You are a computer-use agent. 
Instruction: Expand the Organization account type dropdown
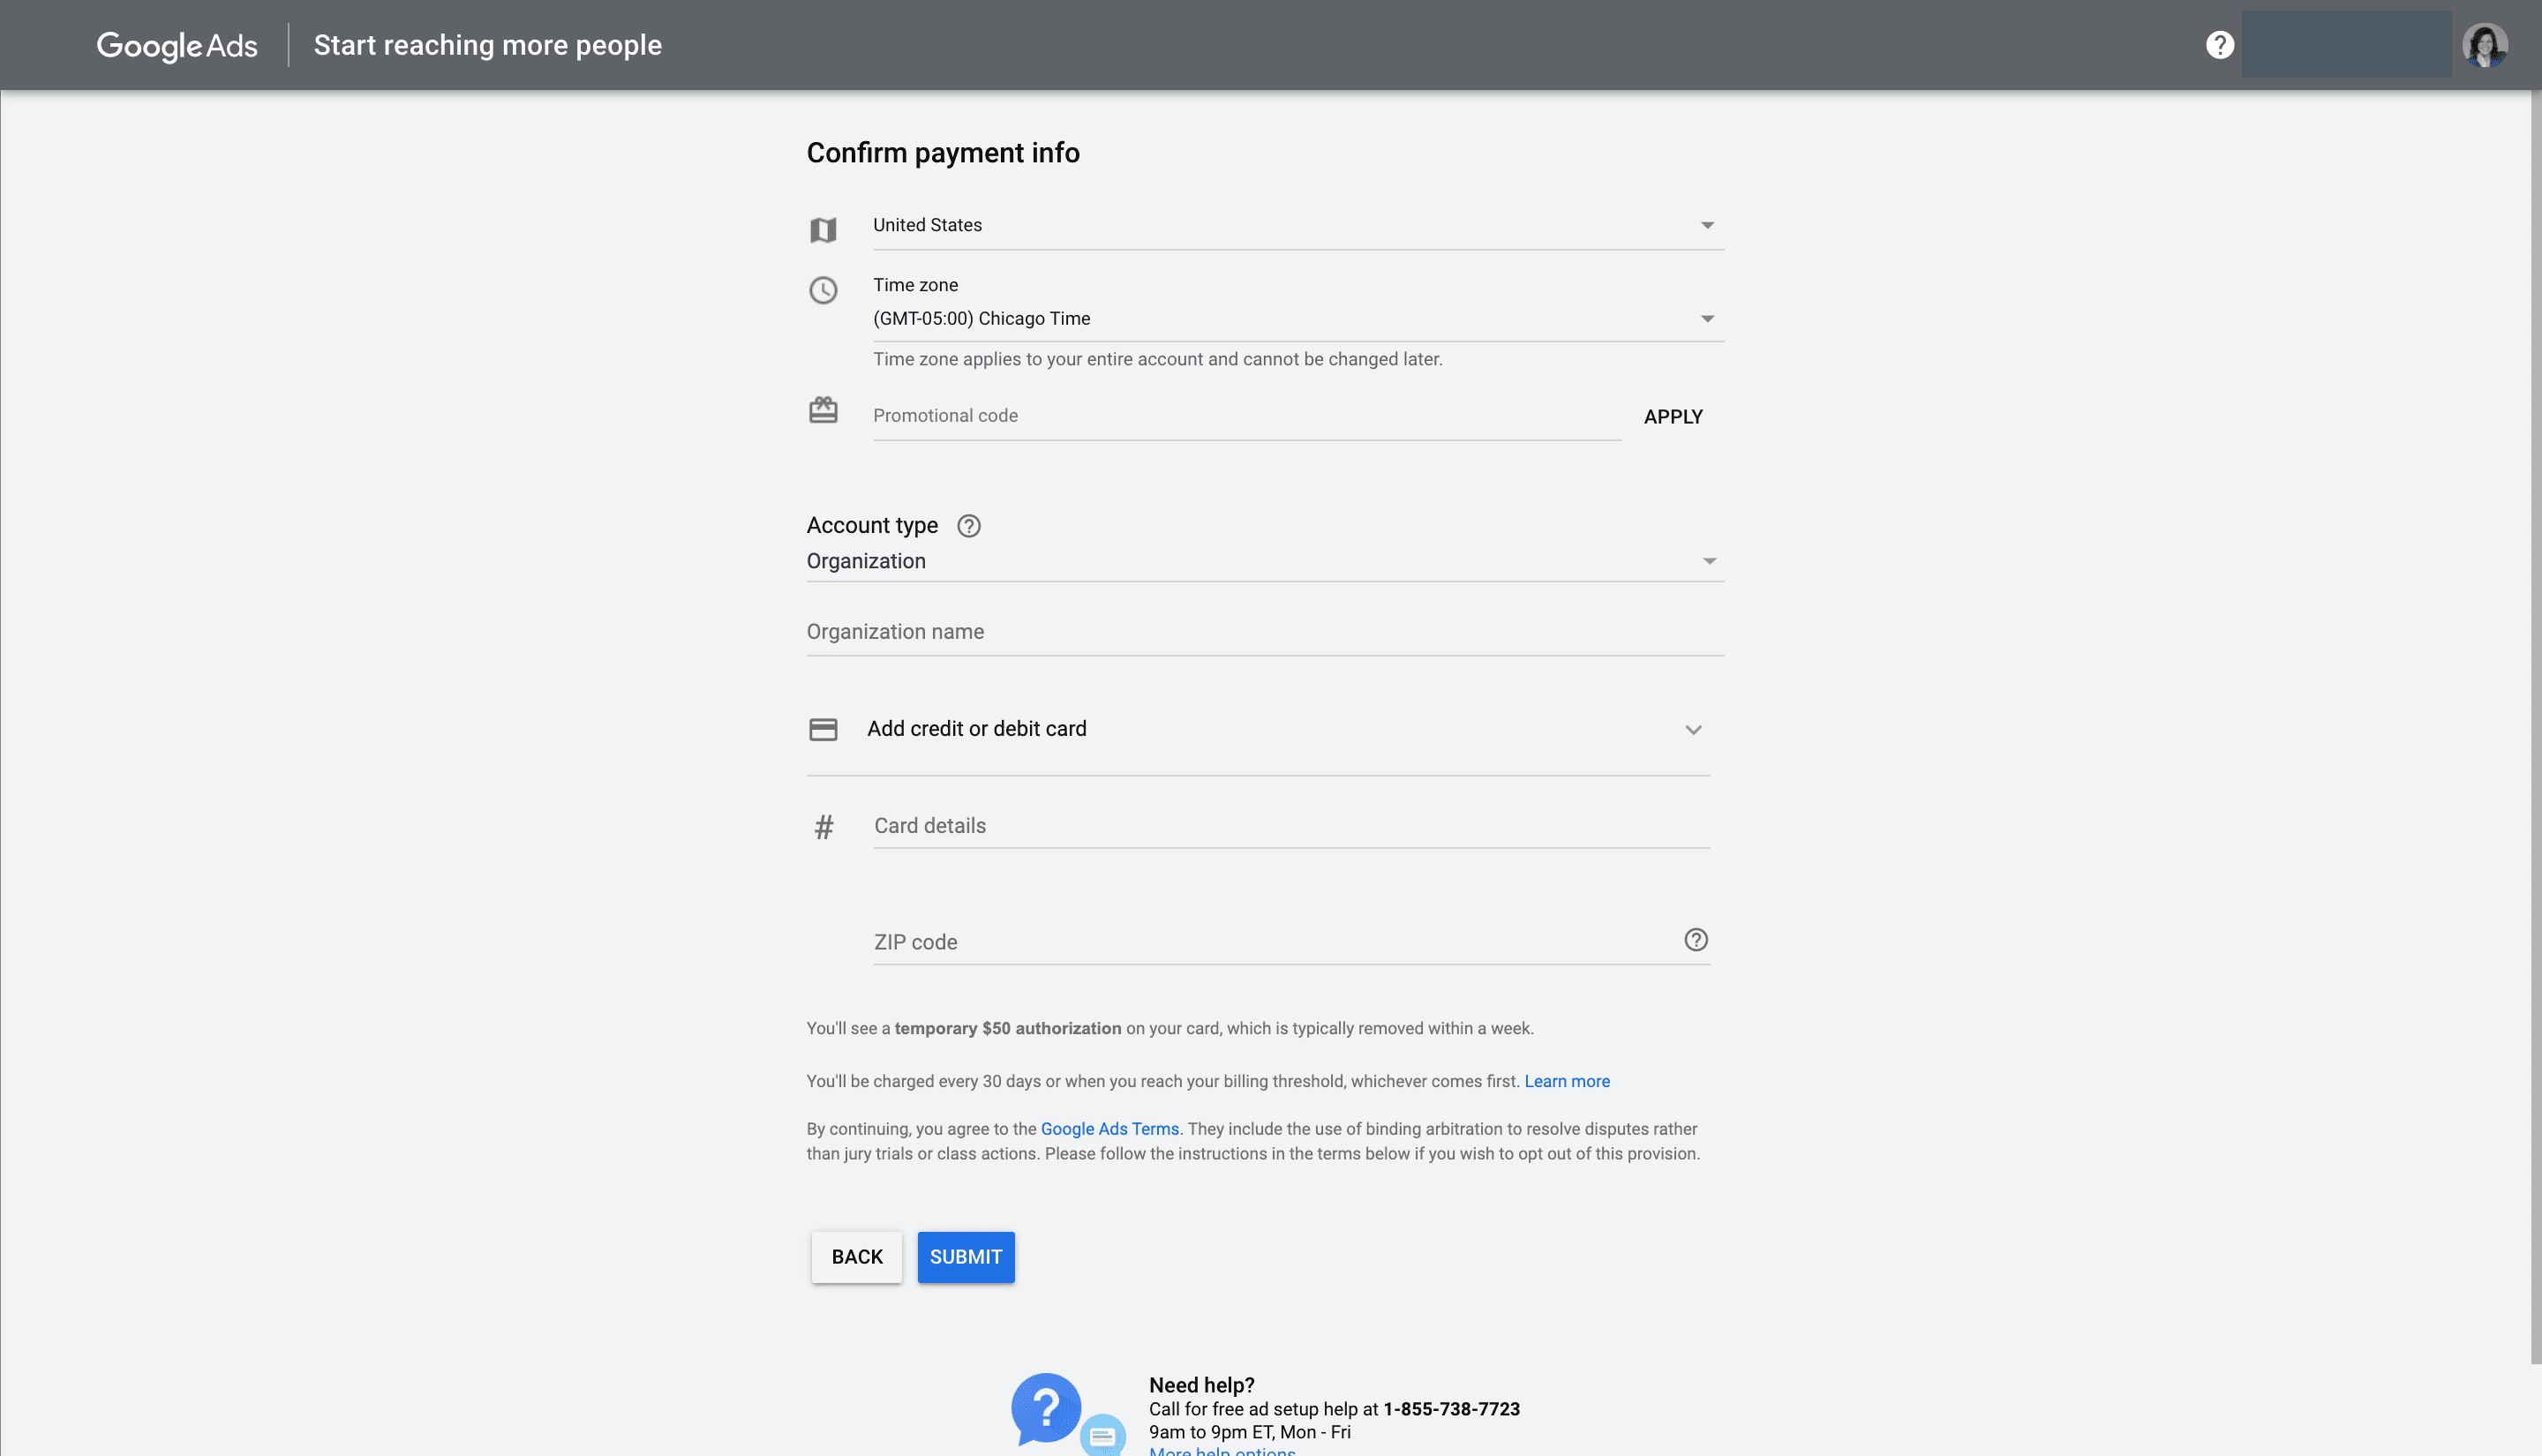pyautogui.click(x=1708, y=560)
